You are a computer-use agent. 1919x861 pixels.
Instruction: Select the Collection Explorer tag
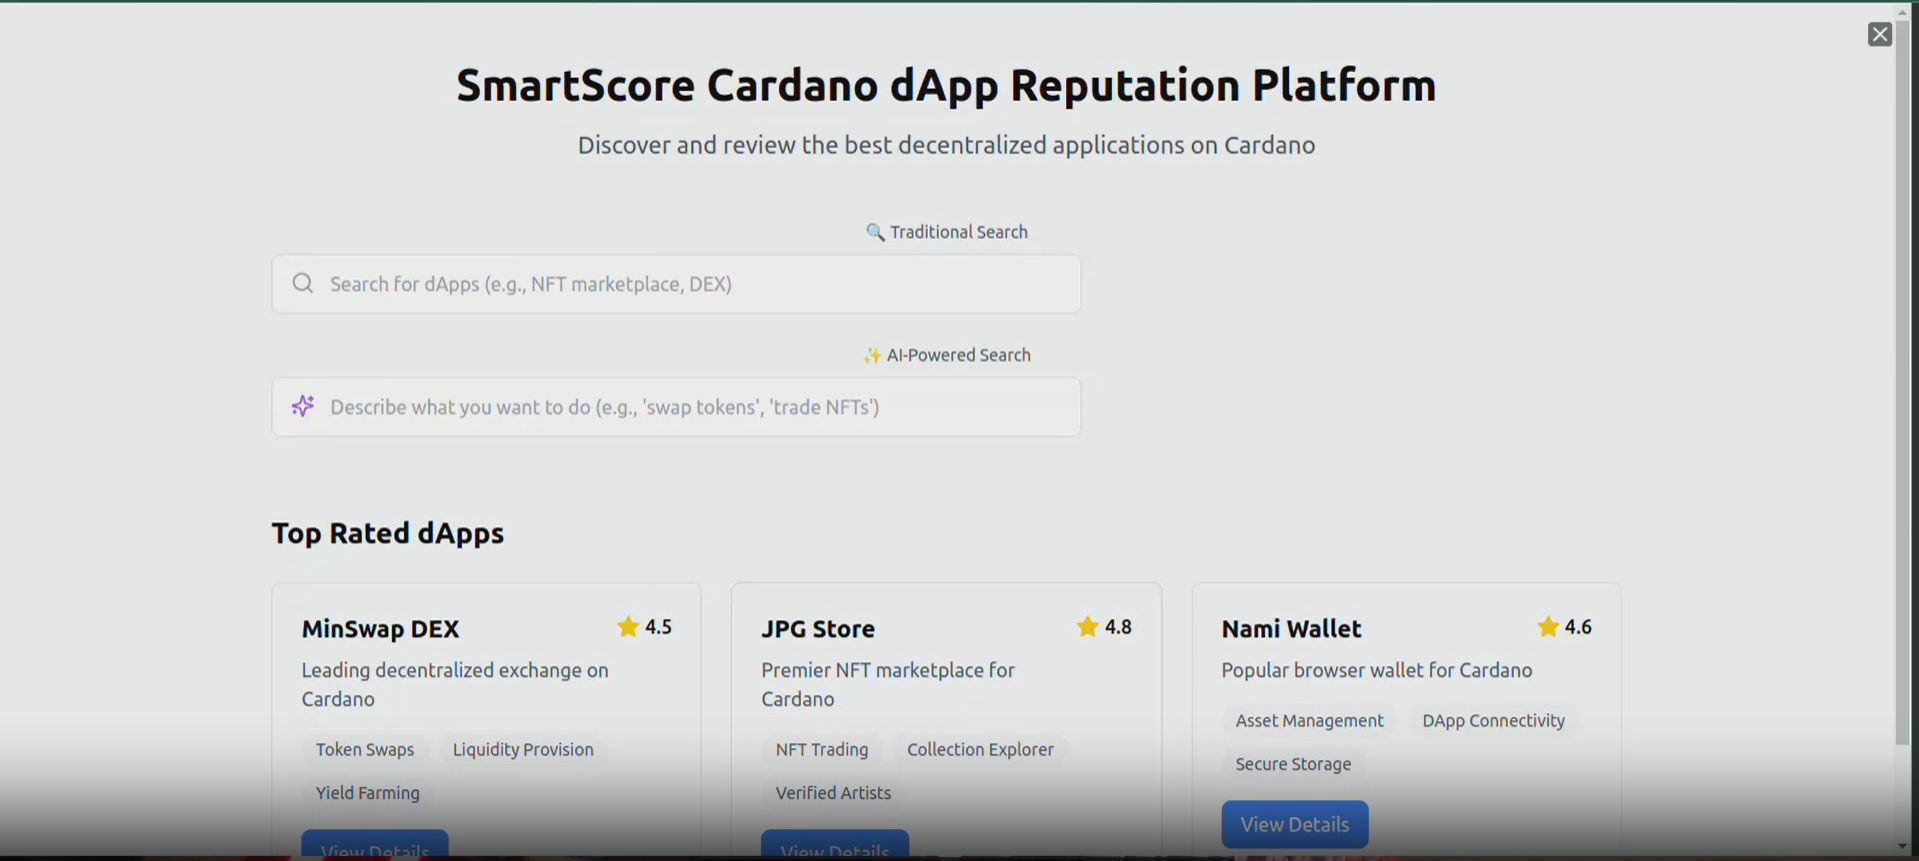(x=979, y=750)
